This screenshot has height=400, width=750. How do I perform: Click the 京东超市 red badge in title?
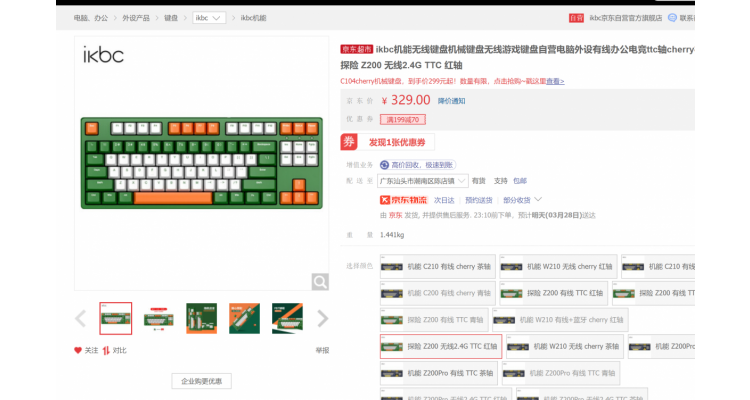point(356,49)
